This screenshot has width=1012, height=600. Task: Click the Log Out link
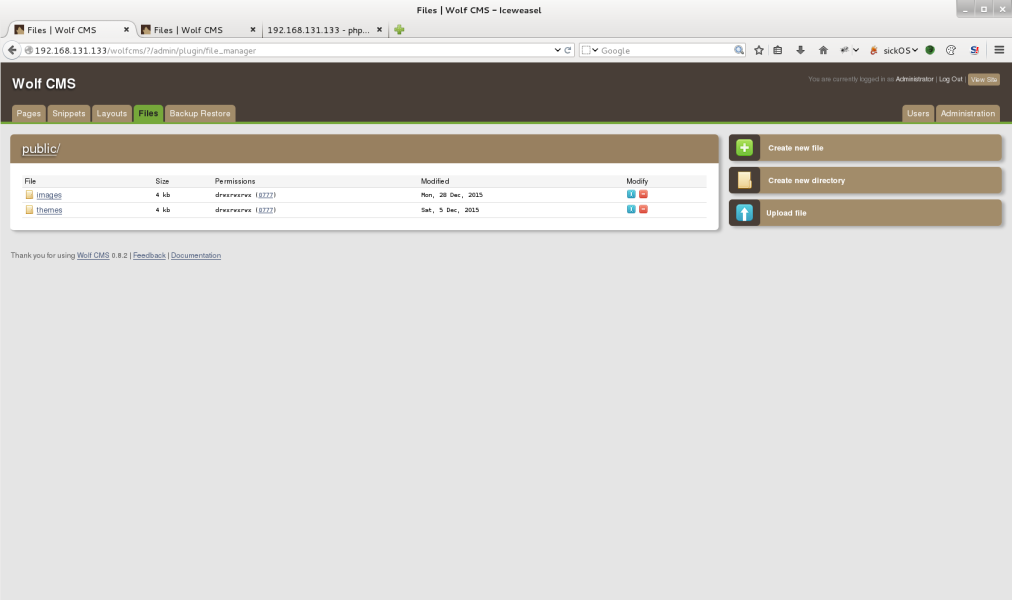(950, 79)
